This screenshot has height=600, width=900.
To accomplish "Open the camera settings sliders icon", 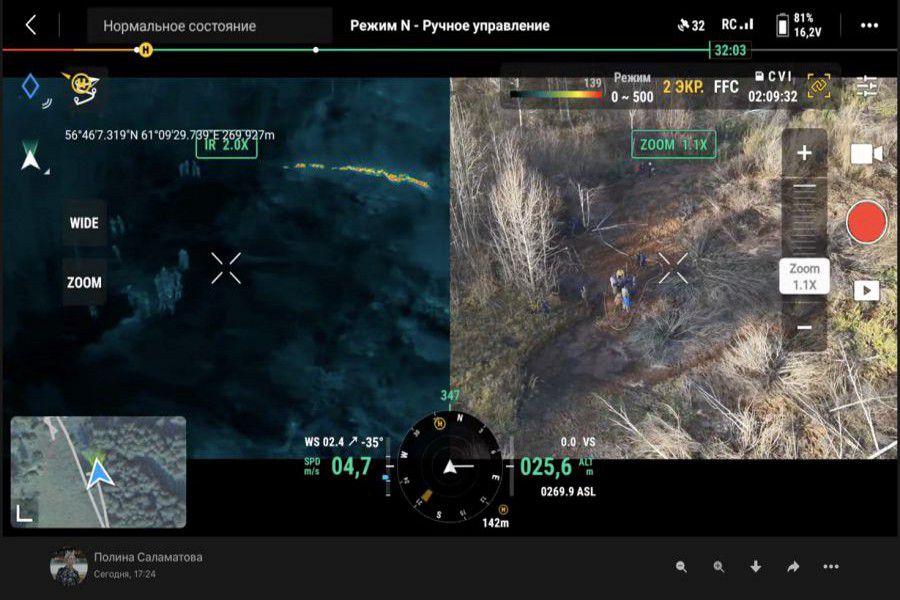I will coord(866,86).
